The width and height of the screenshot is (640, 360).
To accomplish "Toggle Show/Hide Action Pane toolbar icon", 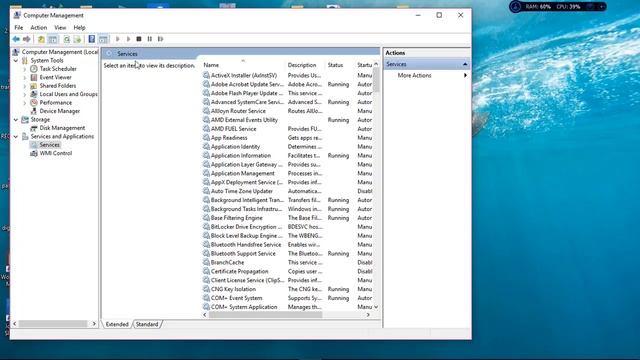I will point(103,39).
